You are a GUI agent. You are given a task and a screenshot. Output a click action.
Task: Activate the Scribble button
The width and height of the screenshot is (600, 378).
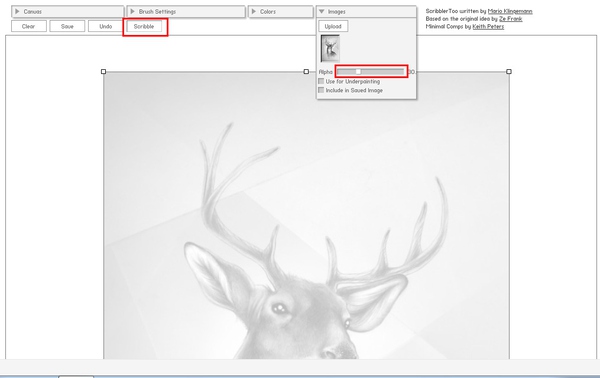coord(144,26)
